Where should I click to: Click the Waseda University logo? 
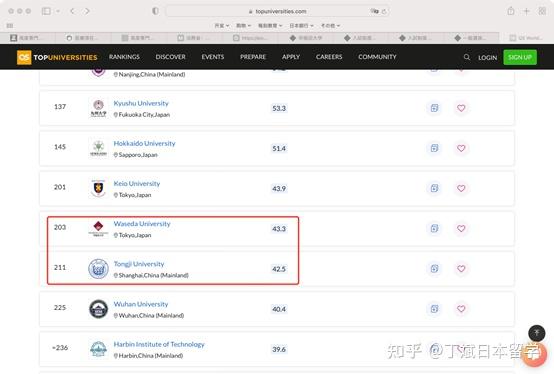(x=98, y=228)
